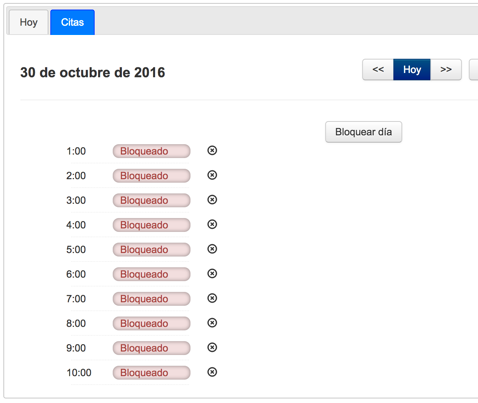
Task: Delete the 4:00 blocked entry
Action: (212, 224)
